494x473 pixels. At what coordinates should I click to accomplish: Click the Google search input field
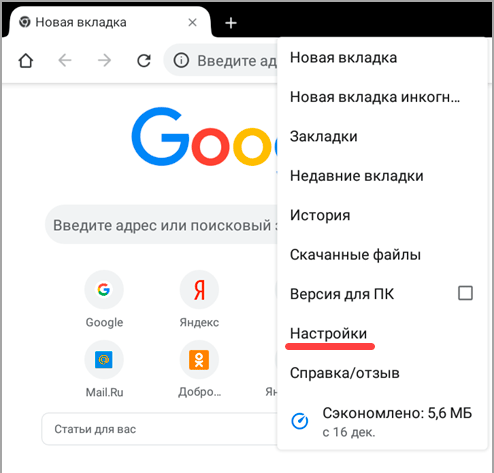click(162, 225)
